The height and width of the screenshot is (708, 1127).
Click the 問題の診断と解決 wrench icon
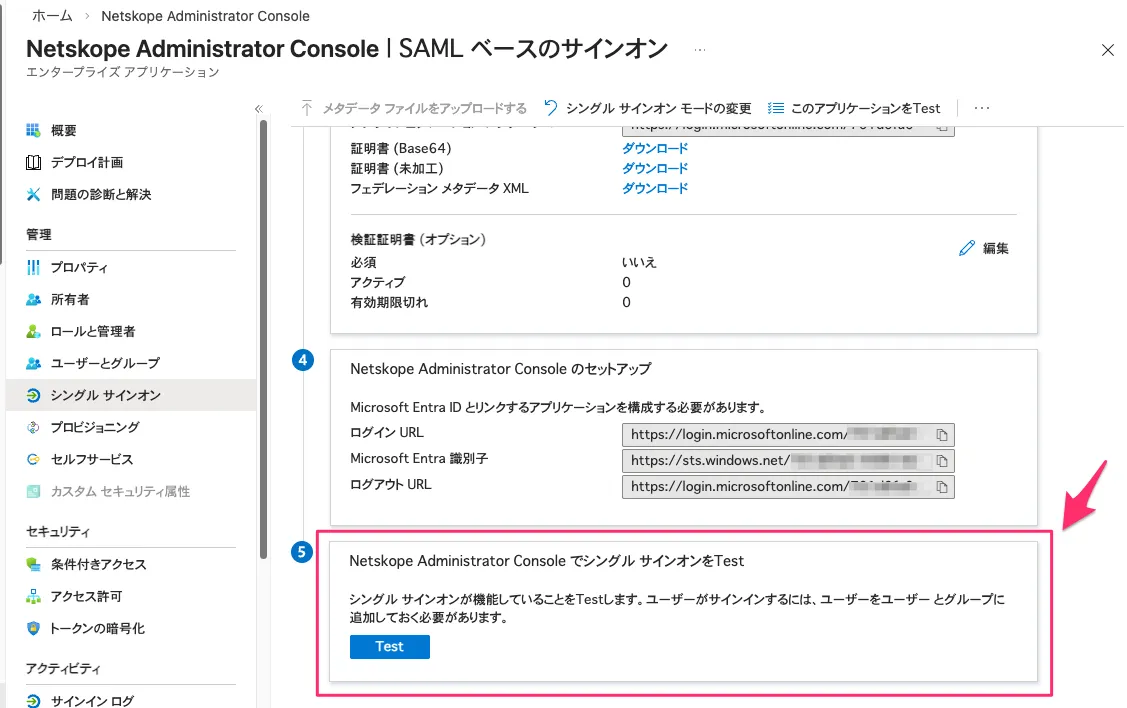(x=33, y=195)
